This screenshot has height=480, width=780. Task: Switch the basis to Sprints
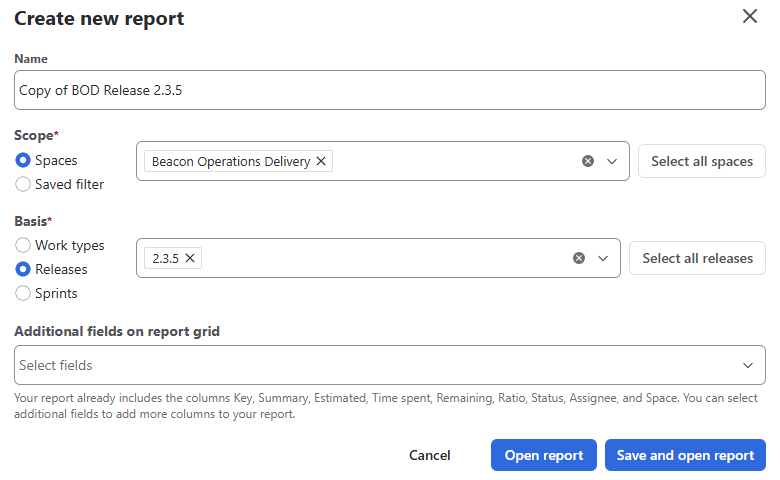(23, 293)
